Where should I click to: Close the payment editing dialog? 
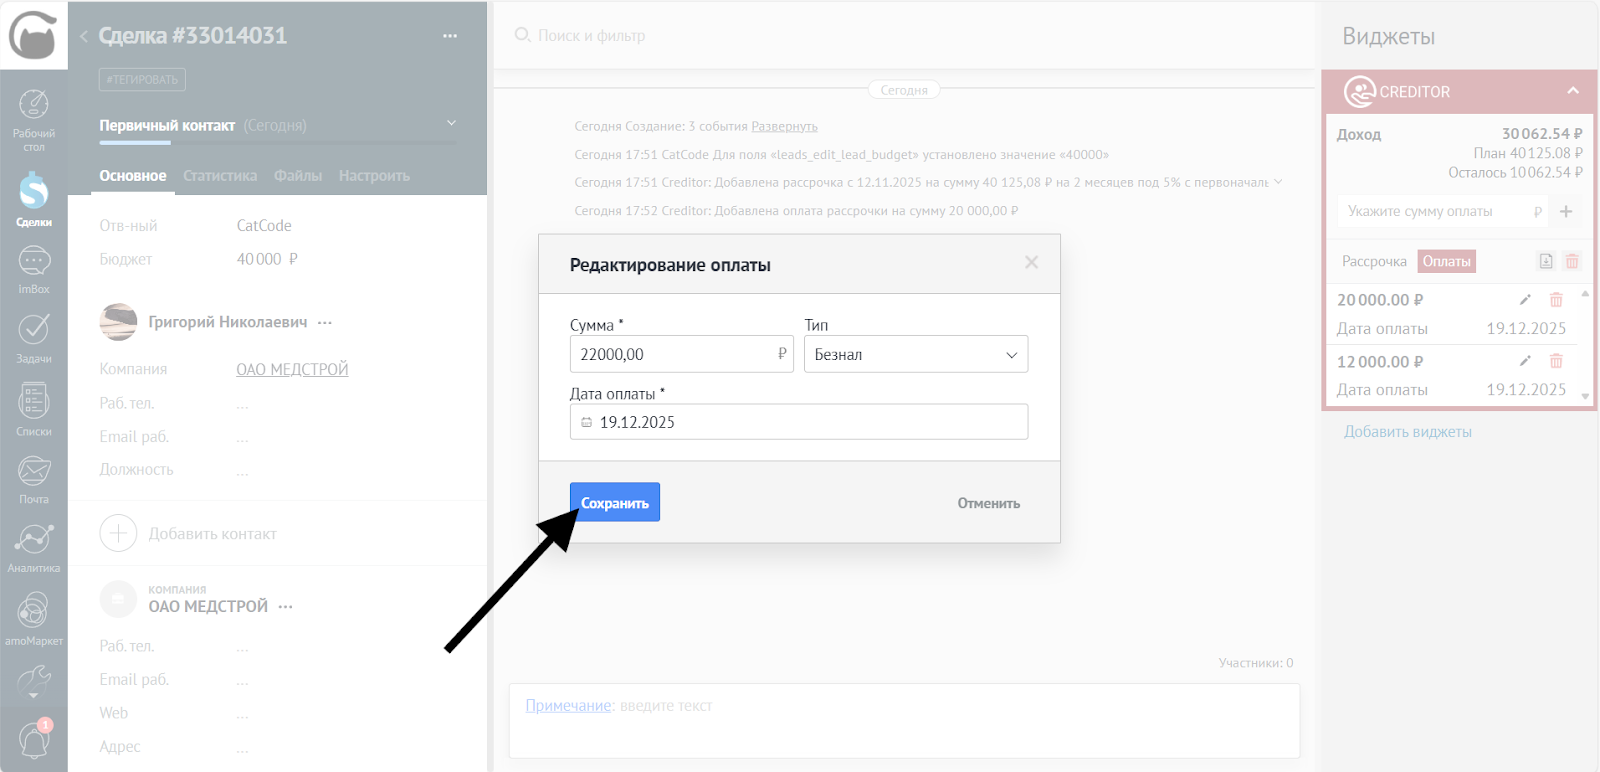pyautogui.click(x=1031, y=263)
